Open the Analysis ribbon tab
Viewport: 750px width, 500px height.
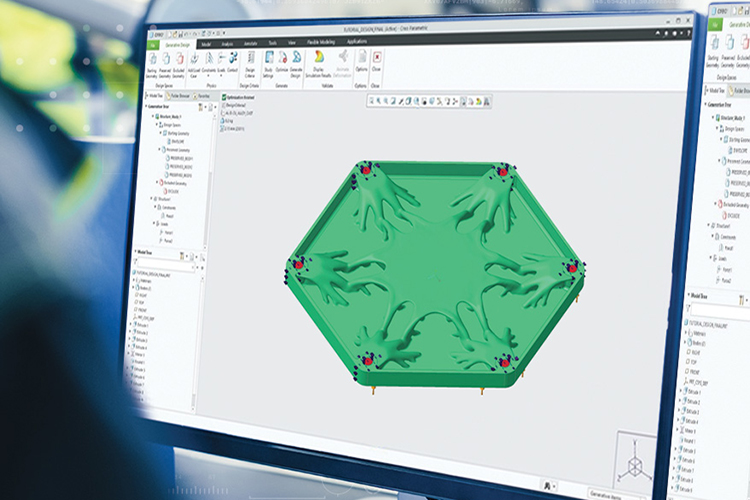point(227,44)
